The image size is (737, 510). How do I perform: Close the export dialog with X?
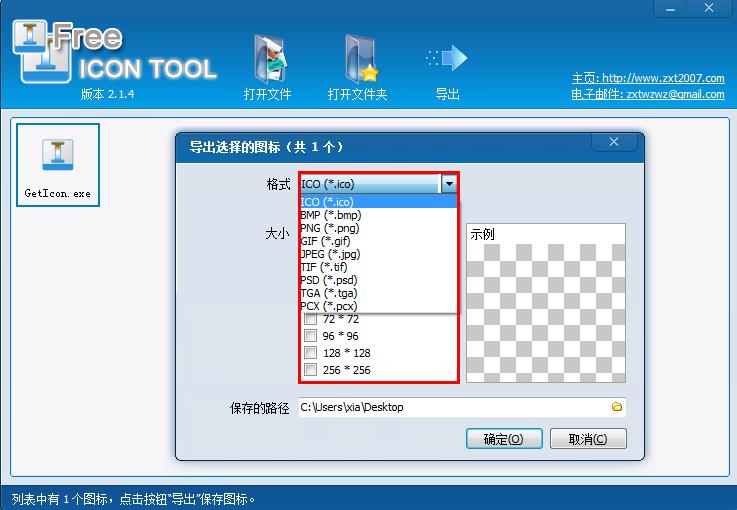tap(614, 141)
